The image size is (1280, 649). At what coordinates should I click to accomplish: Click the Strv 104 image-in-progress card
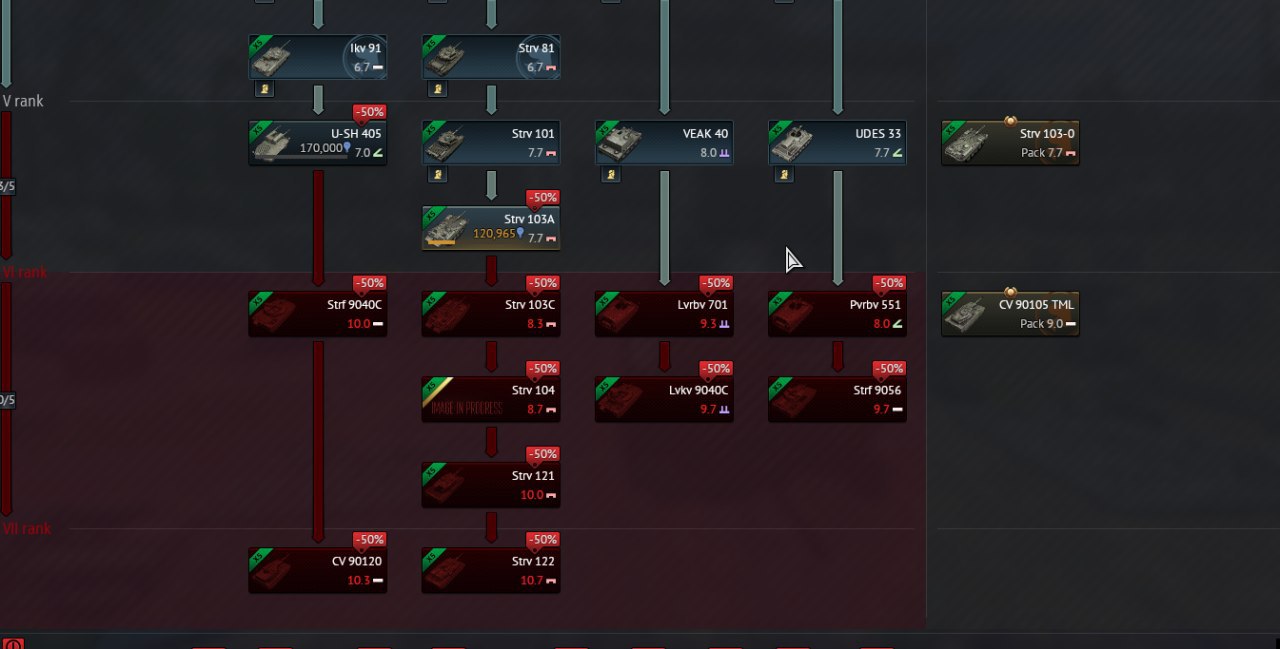point(491,399)
